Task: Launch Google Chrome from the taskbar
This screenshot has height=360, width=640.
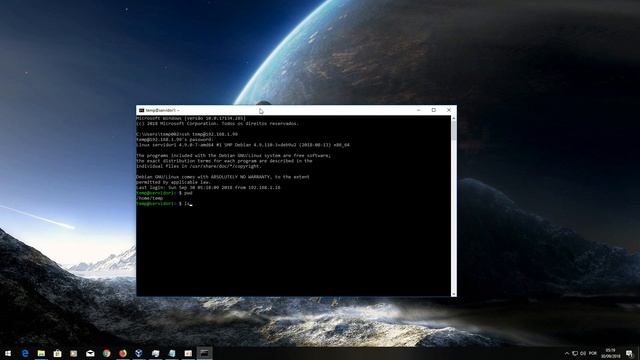Action: 107,353
